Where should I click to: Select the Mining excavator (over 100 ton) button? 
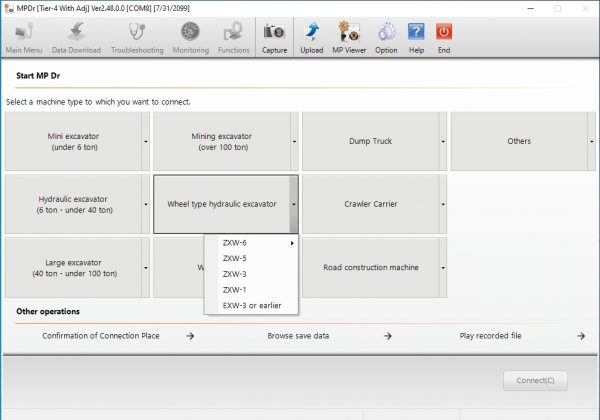tap(222, 142)
